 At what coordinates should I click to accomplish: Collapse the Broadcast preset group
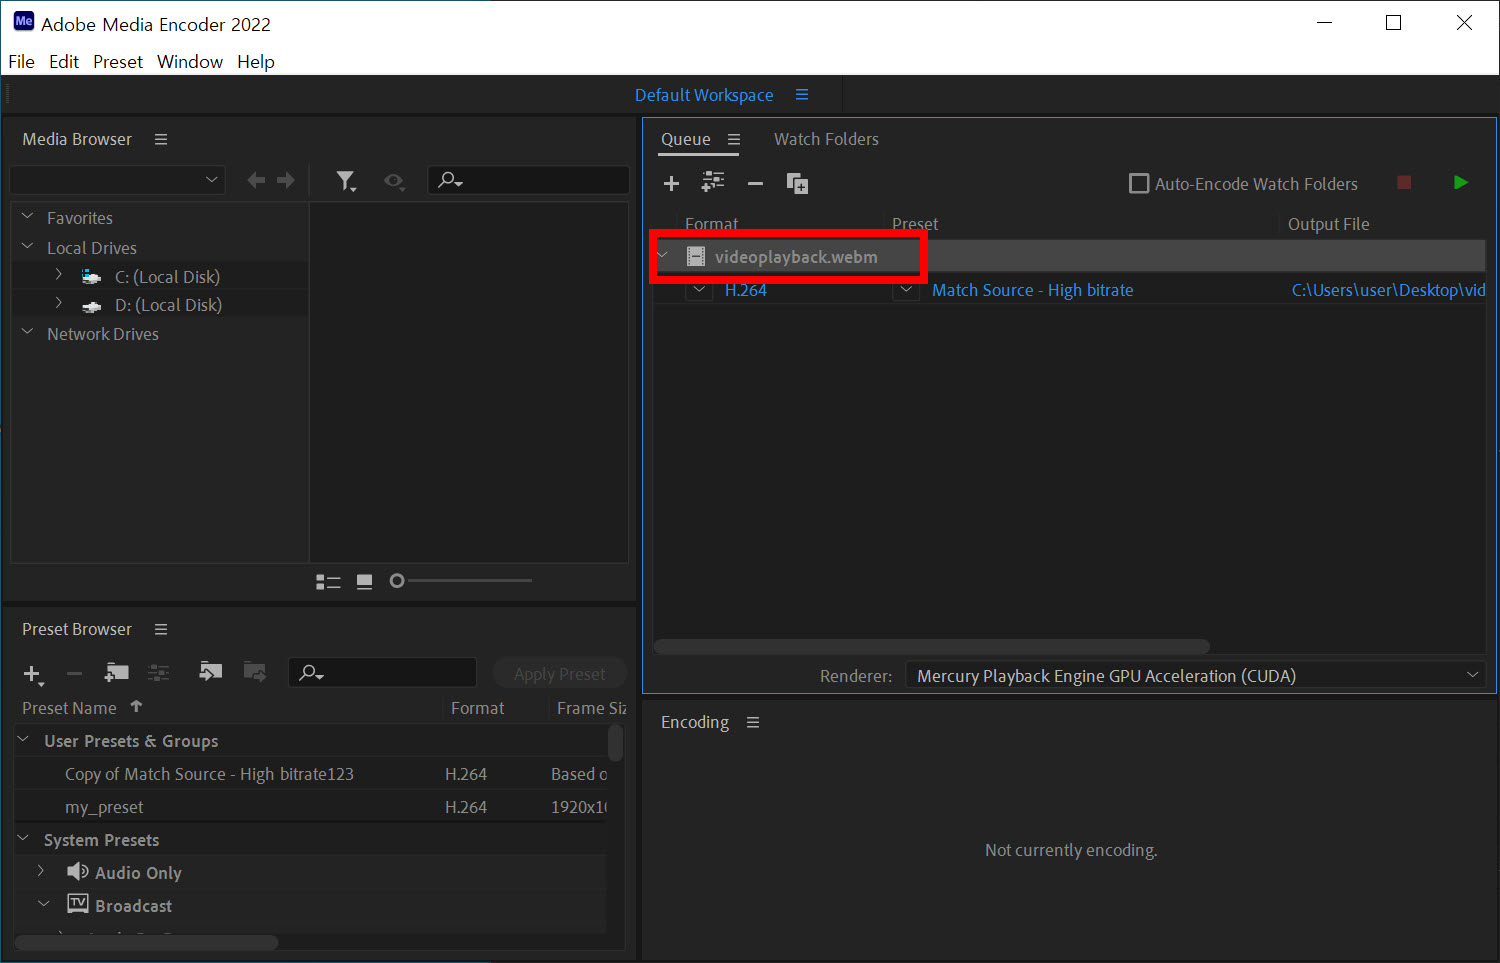click(43, 904)
